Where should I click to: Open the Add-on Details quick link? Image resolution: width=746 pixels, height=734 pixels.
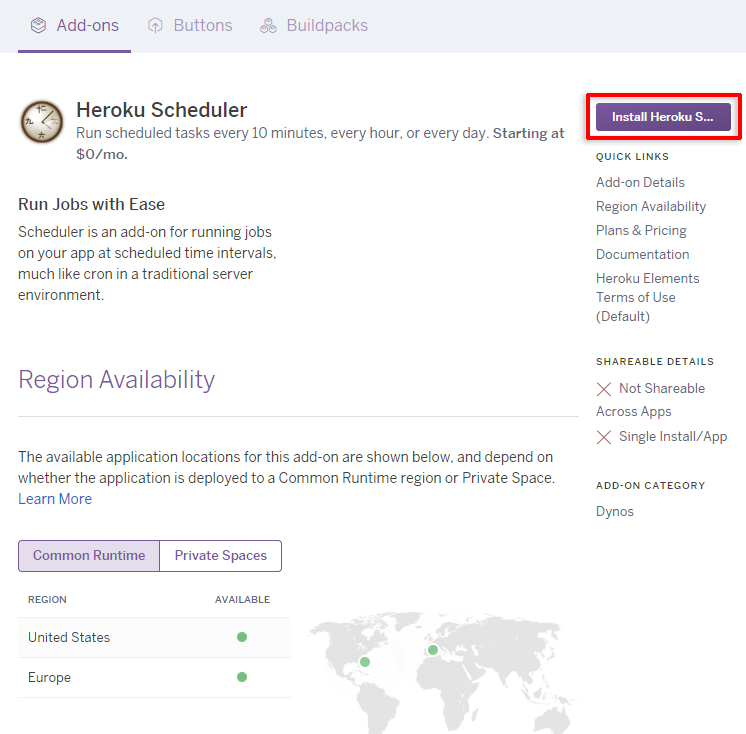tap(640, 182)
